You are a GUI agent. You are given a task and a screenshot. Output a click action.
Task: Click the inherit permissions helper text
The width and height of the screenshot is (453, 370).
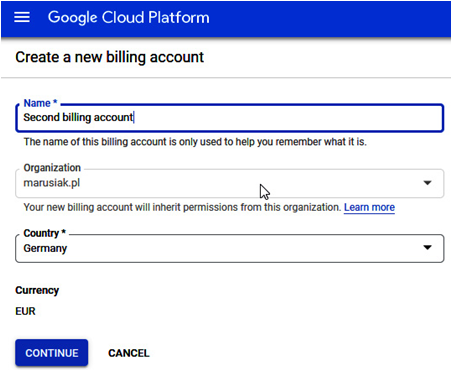182,207
